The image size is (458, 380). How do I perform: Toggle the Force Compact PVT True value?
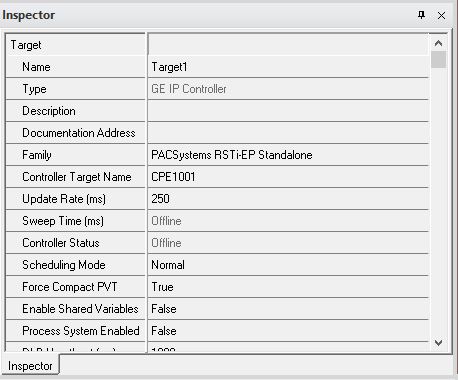point(288,287)
